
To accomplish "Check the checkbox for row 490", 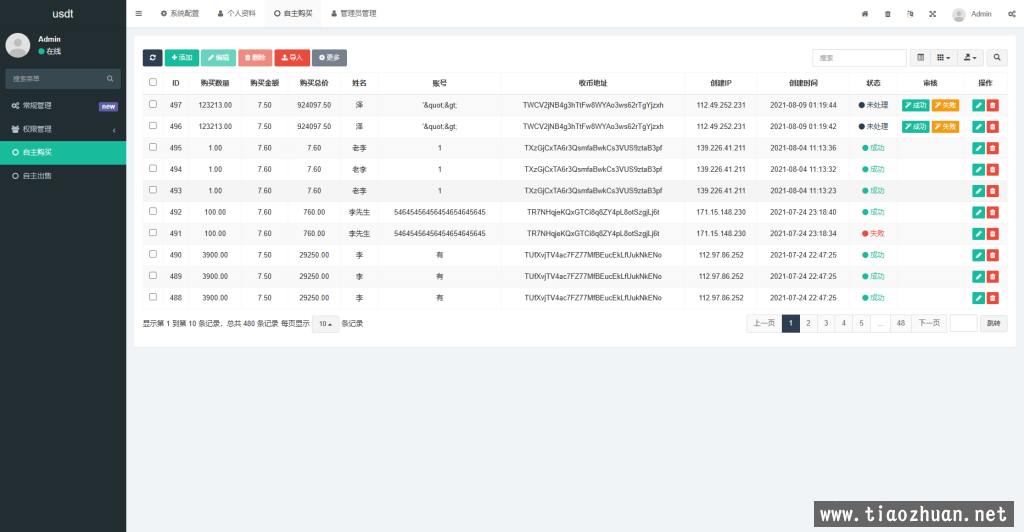I will point(153,254).
